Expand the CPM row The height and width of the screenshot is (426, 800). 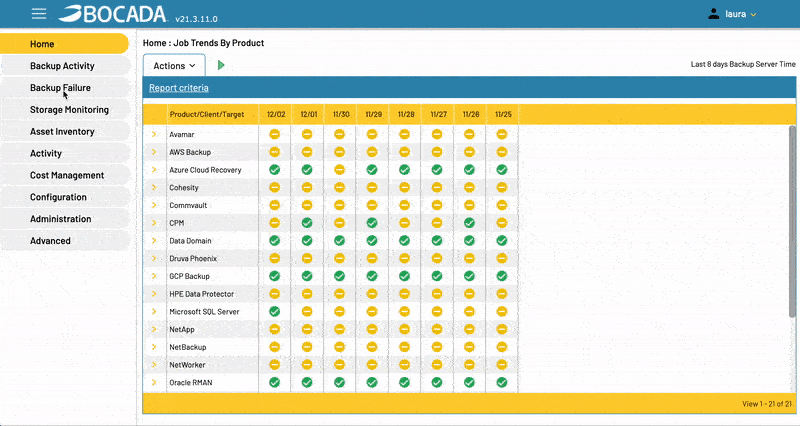coord(154,223)
